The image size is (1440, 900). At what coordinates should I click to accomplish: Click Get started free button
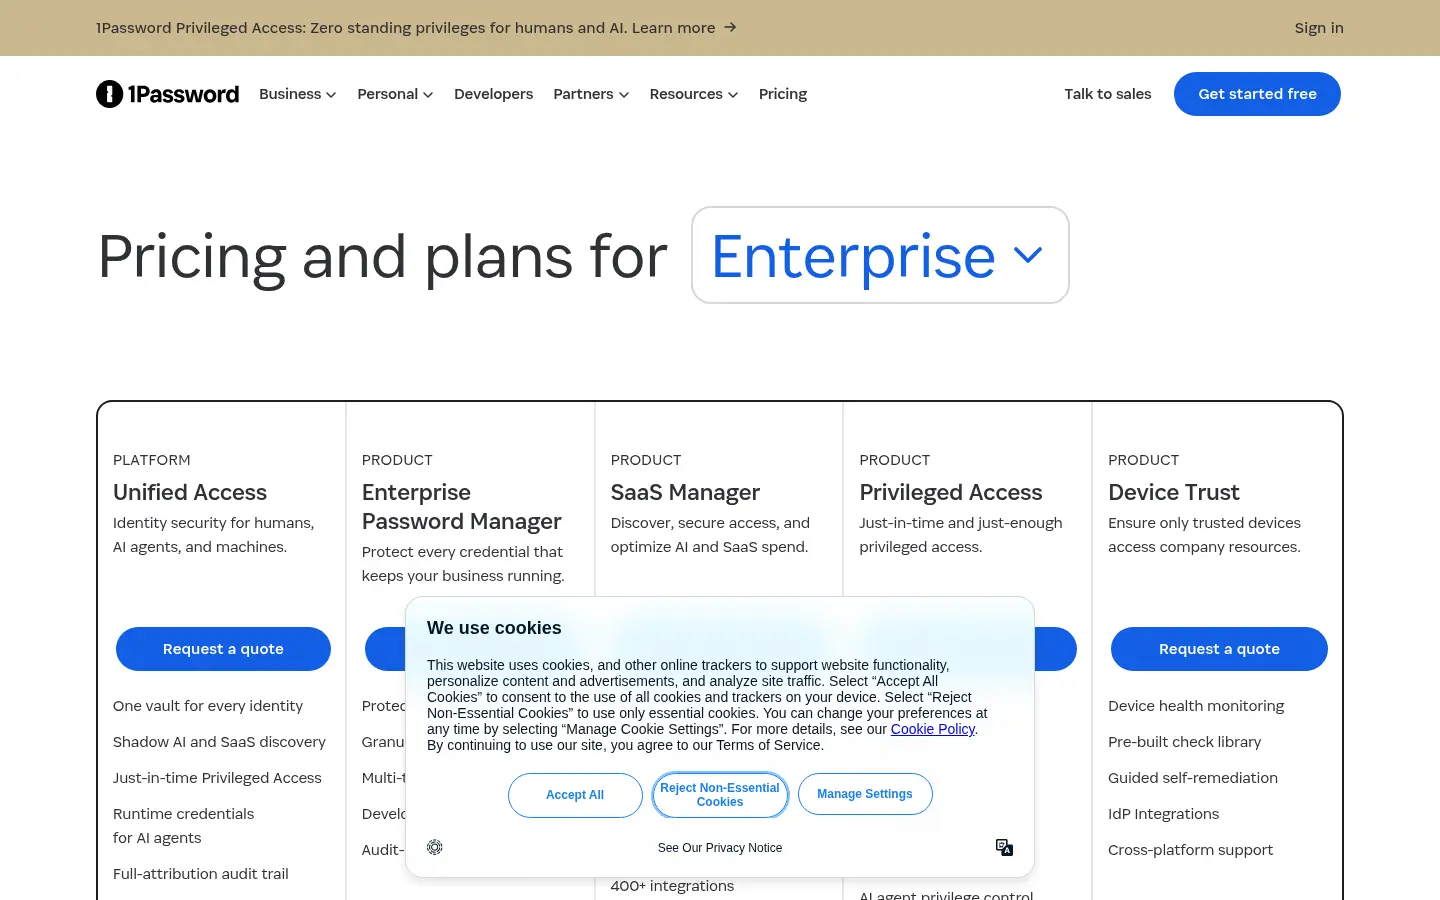pyautogui.click(x=1257, y=94)
